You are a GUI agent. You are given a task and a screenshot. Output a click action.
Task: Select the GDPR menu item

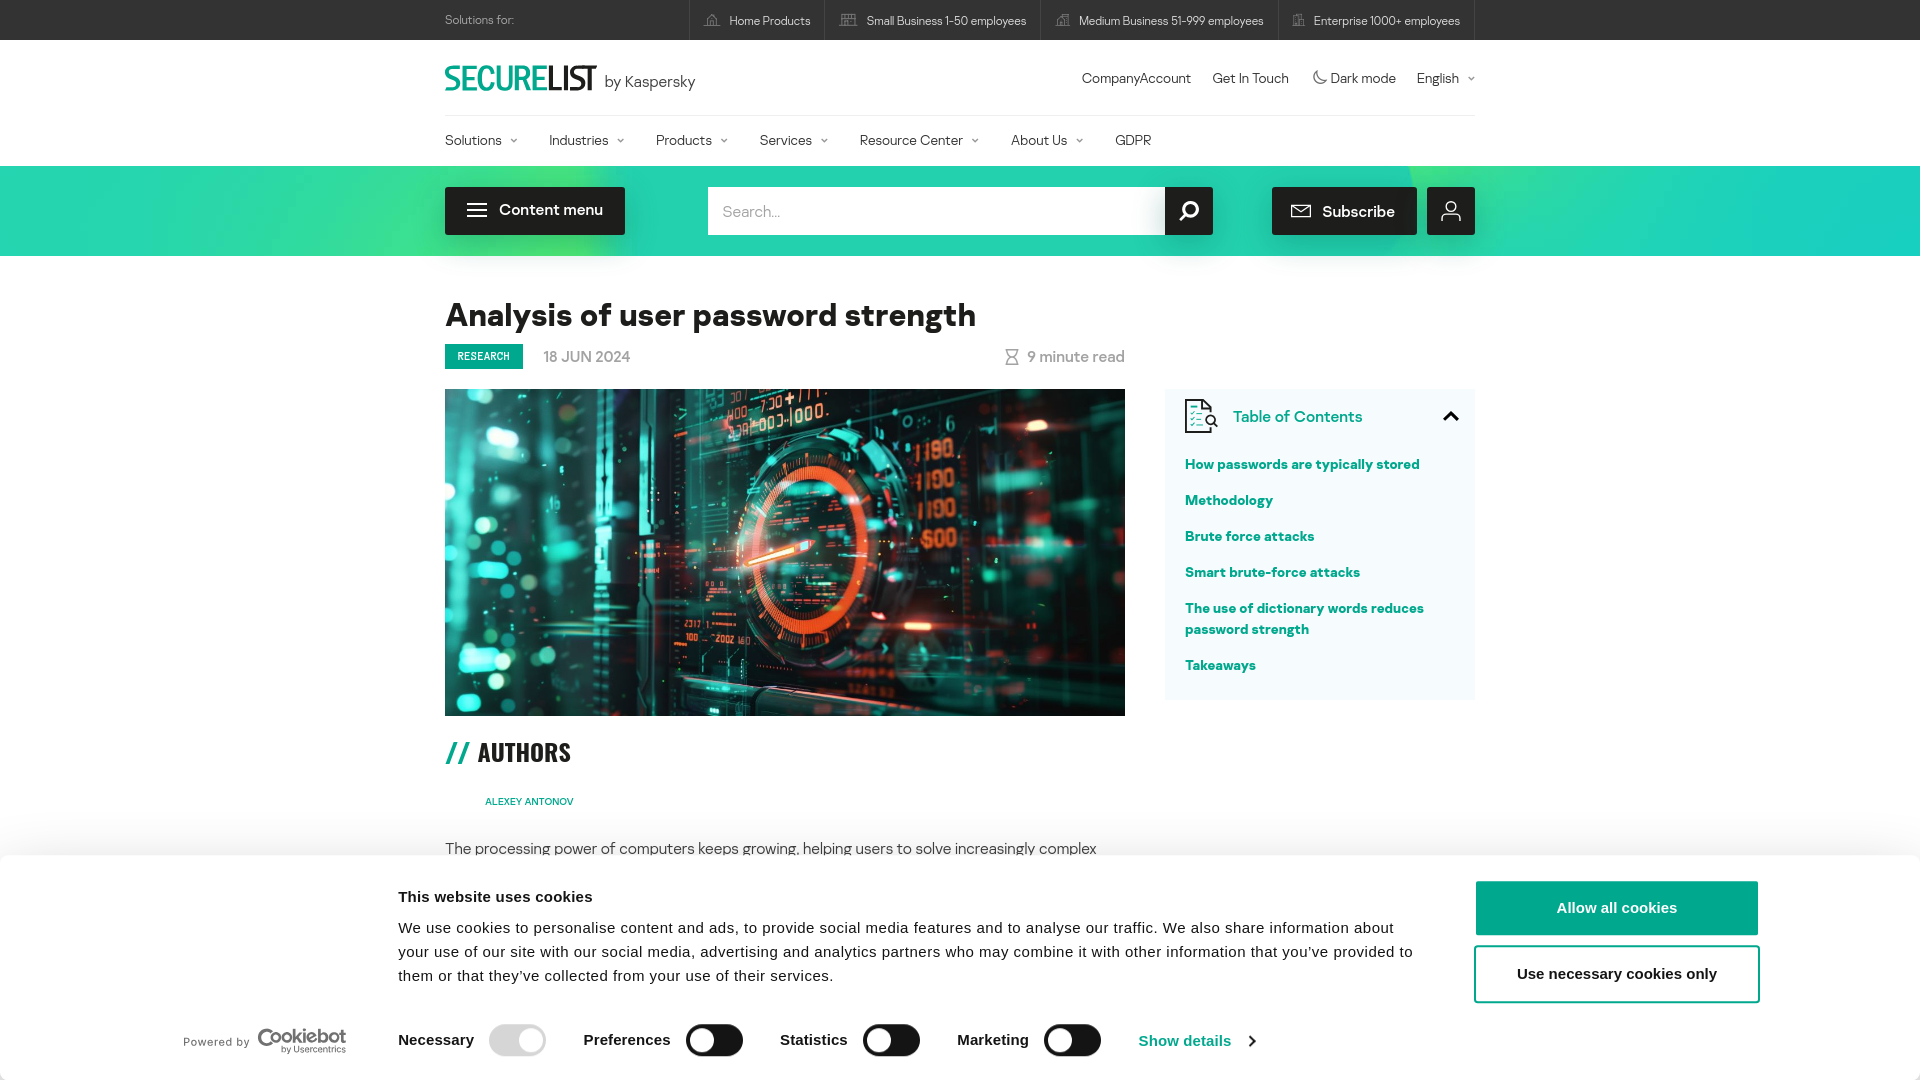(1131, 138)
